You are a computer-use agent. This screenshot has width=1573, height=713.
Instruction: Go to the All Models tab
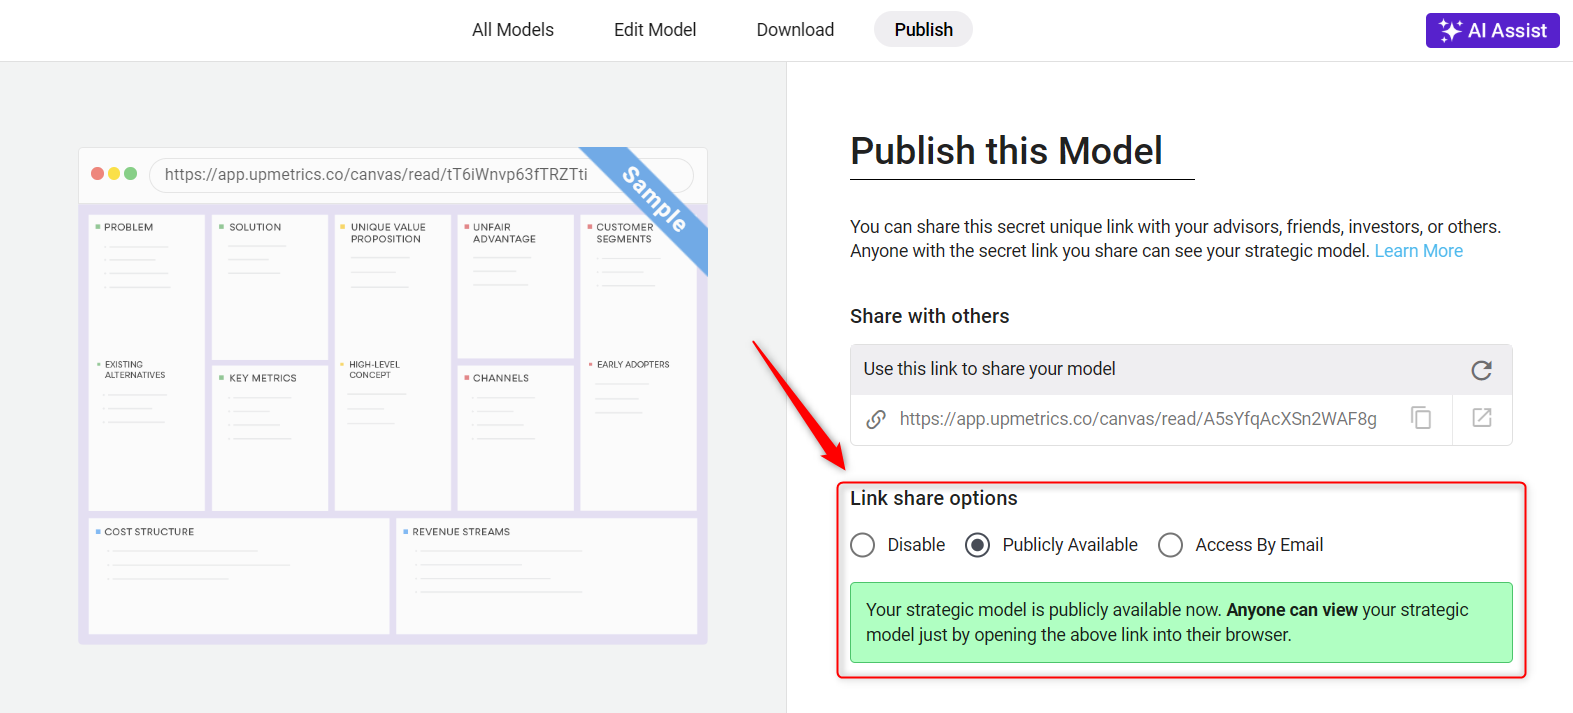tap(513, 30)
